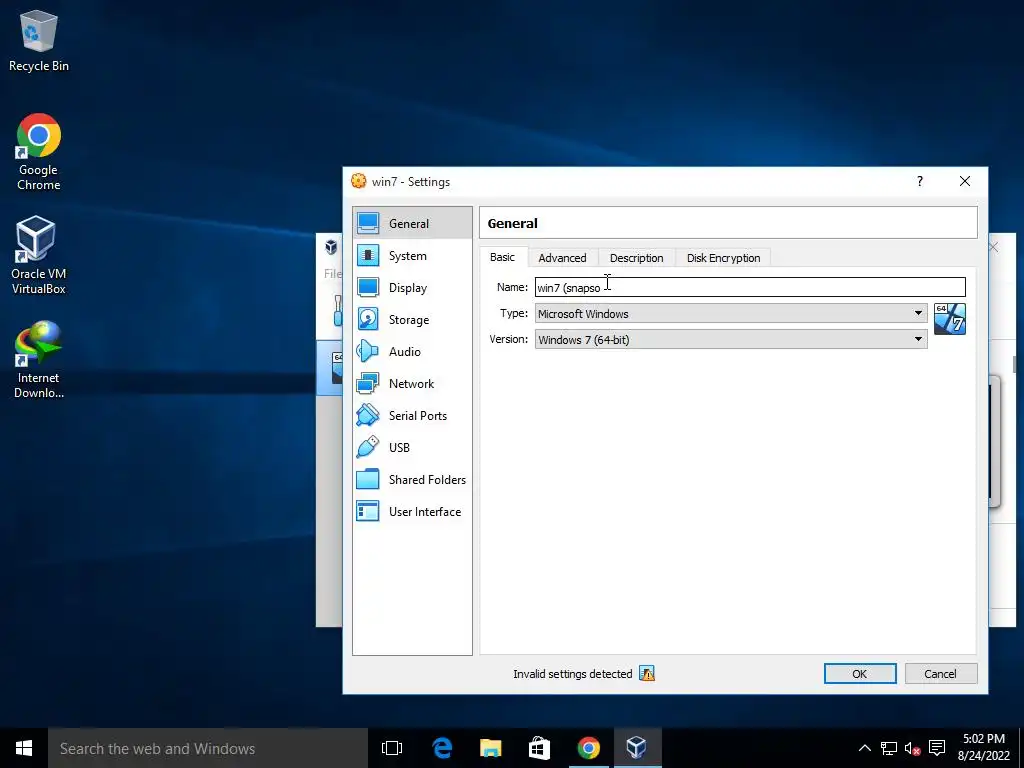Select the Internet Download Manager desktop shortcut
The width and height of the screenshot is (1024, 768).
pyautogui.click(x=39, y=359)
